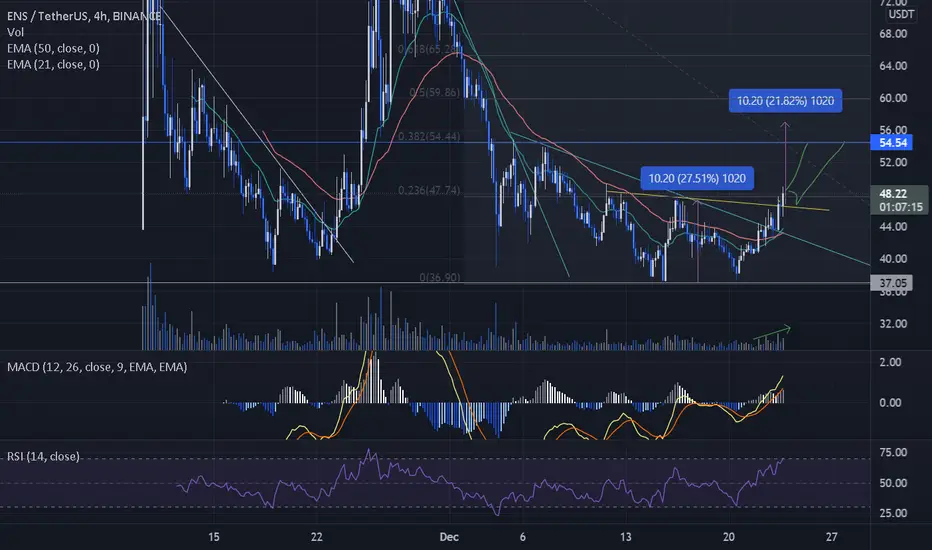
Task: Click the 13 date on the time axis
Action: coord(625,537)
